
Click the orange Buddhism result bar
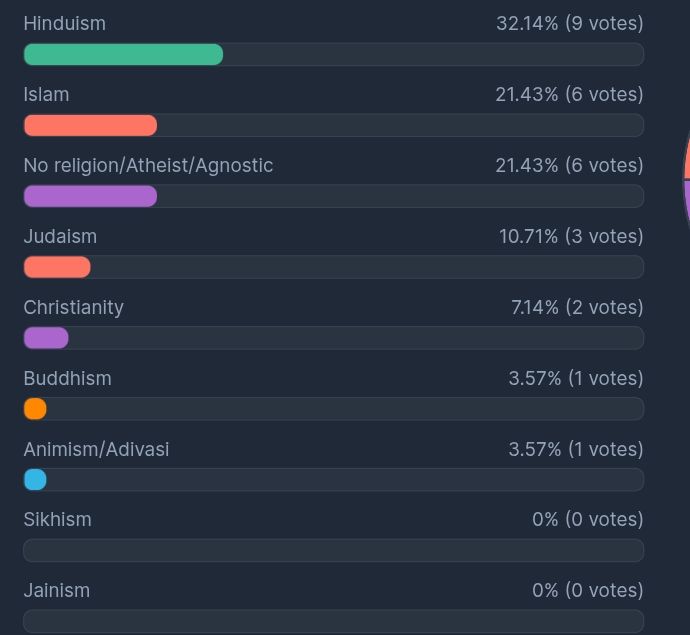coord(35,409)
